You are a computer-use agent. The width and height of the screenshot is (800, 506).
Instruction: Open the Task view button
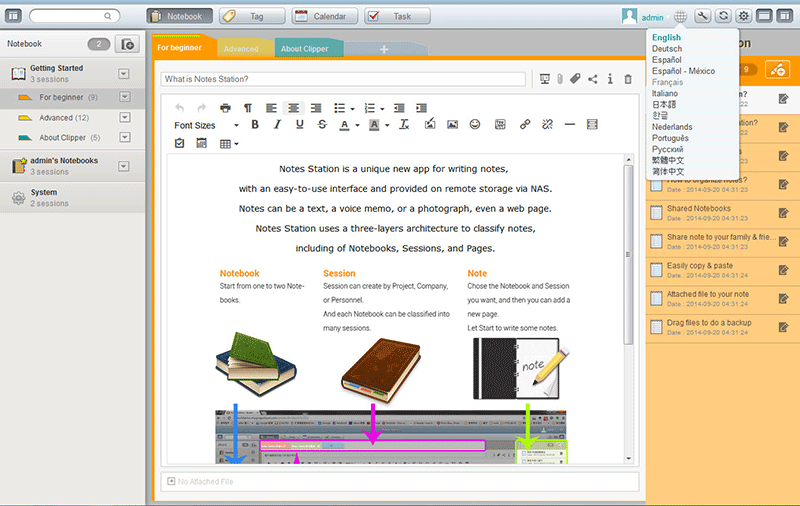click(x=391, y=16)
